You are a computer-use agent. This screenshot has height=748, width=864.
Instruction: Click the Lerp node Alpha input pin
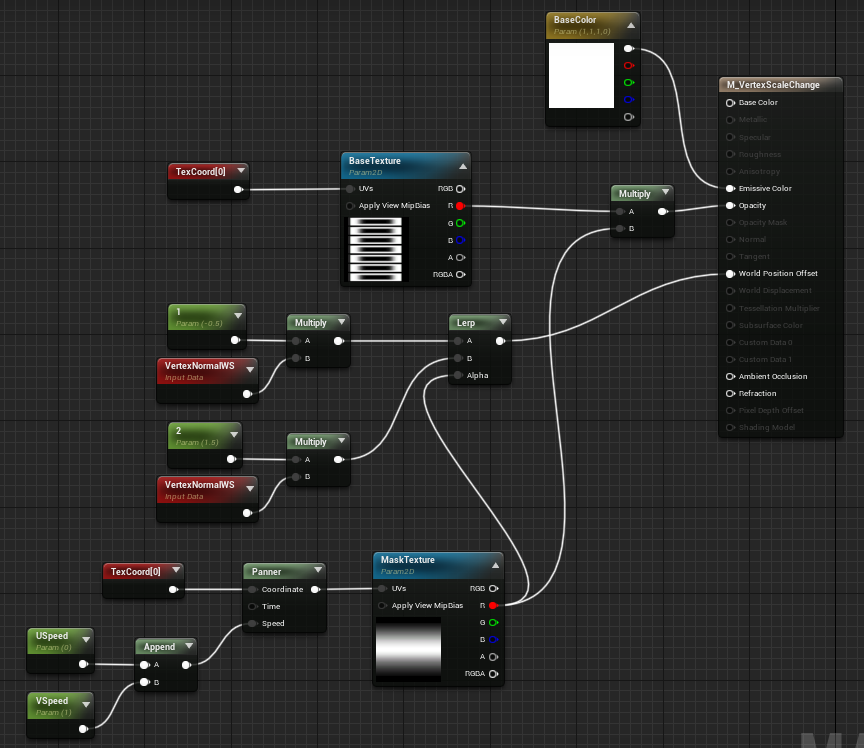(x=457, y=375)
